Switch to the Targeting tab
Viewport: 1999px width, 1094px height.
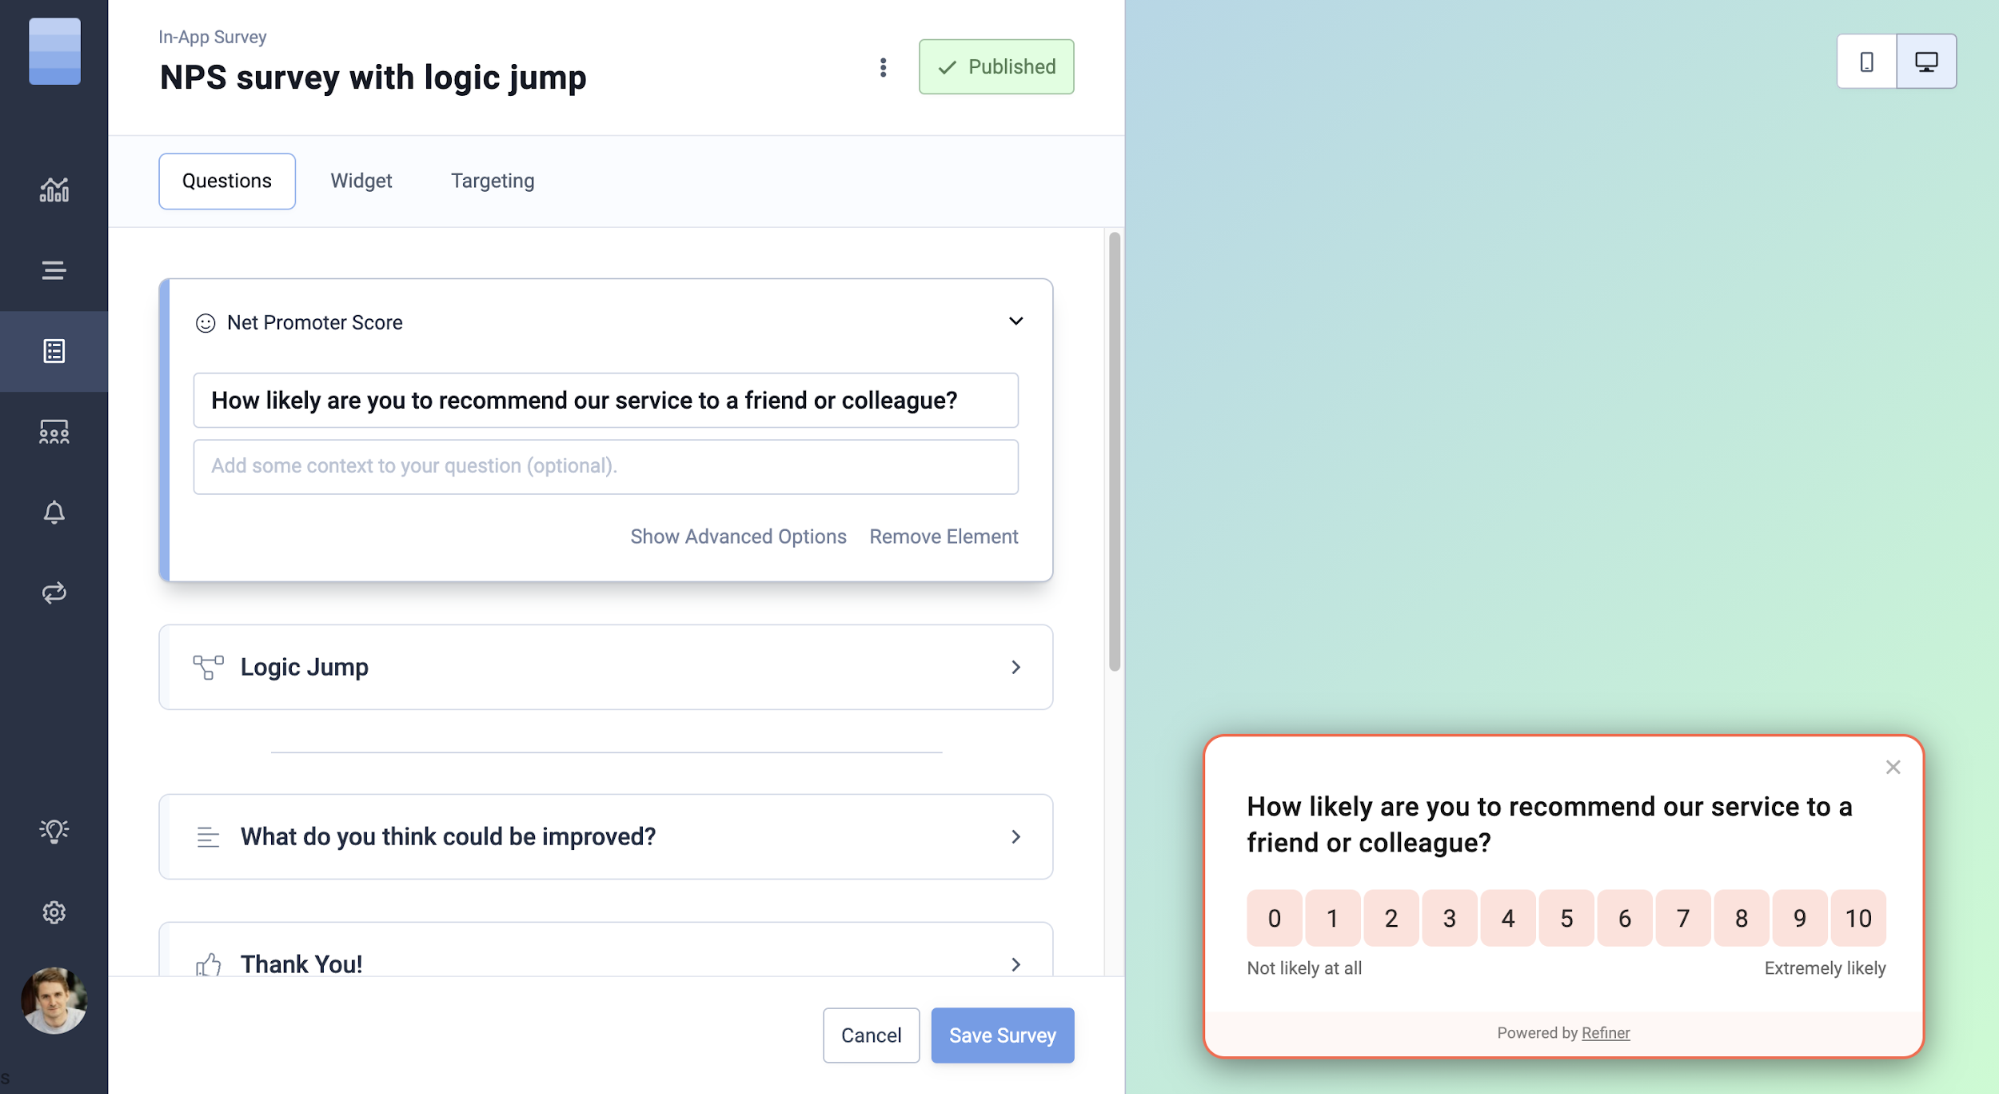492,181
